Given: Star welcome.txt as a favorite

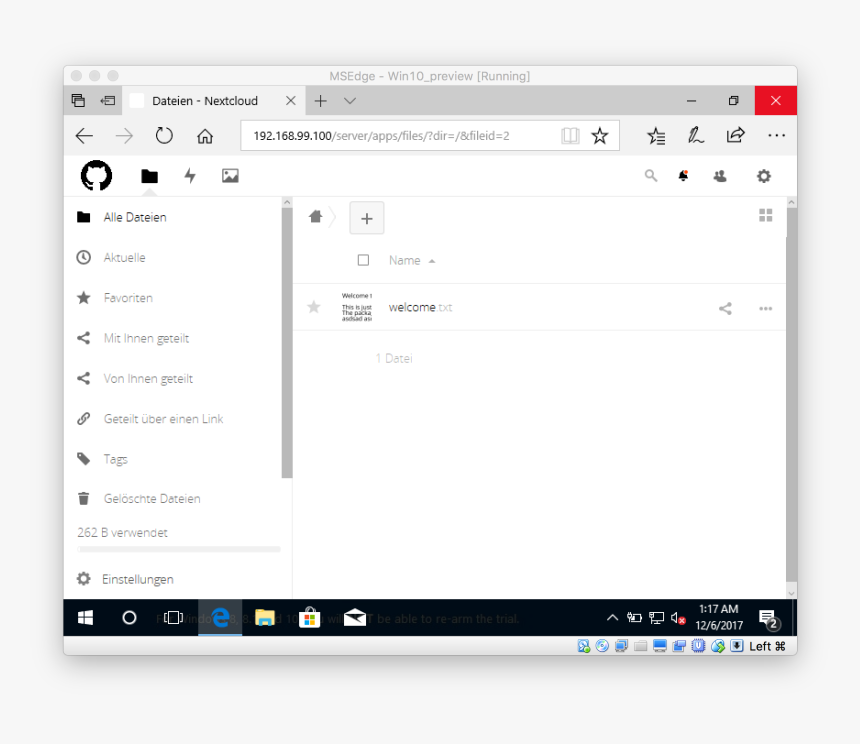Looking at the screenshot, I should click(313, 308).
